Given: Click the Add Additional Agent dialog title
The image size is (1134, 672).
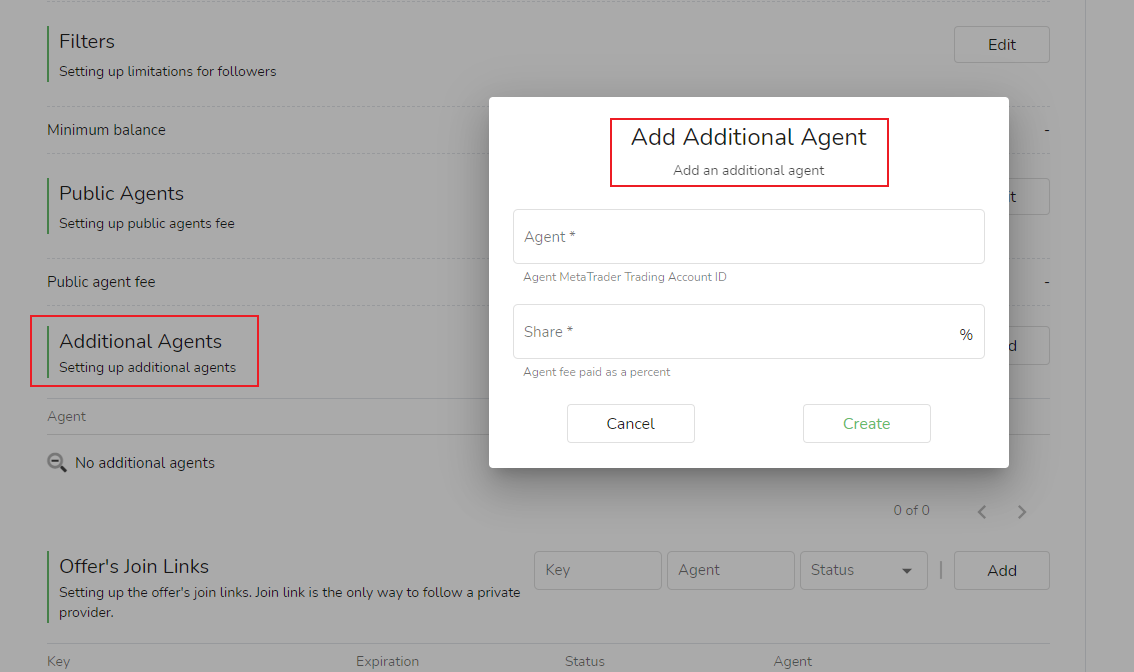Looking at the screenshot, I should click(748, 138).
